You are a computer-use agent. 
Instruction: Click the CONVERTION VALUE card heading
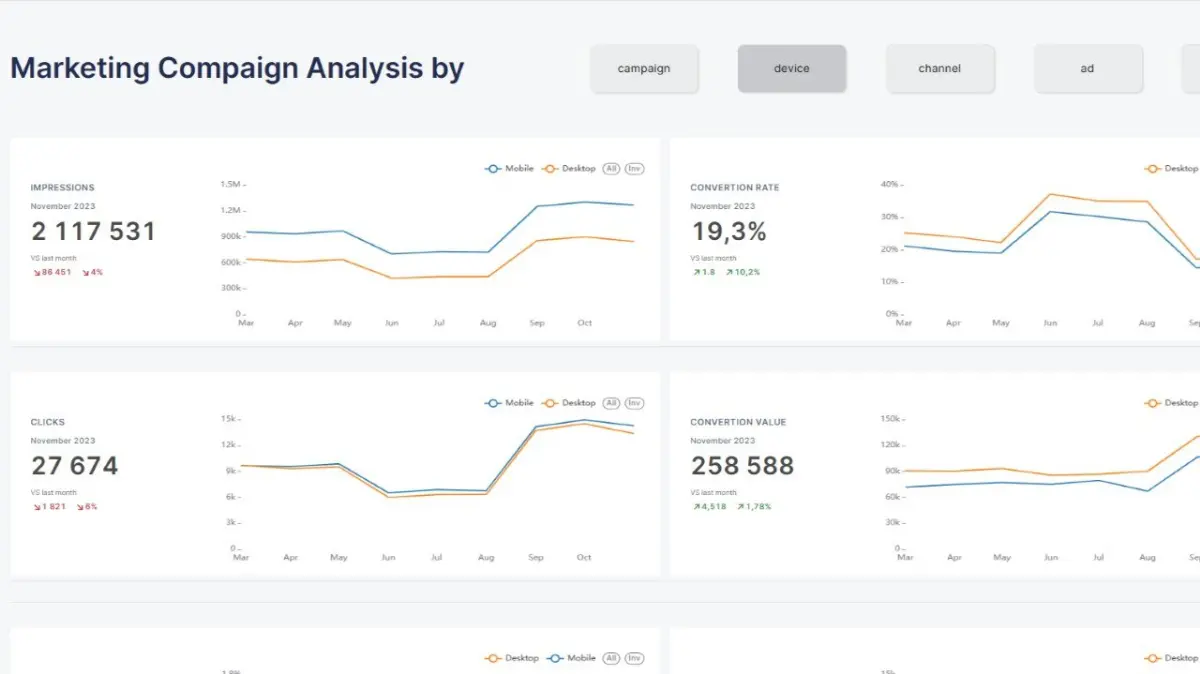[738, 422]
